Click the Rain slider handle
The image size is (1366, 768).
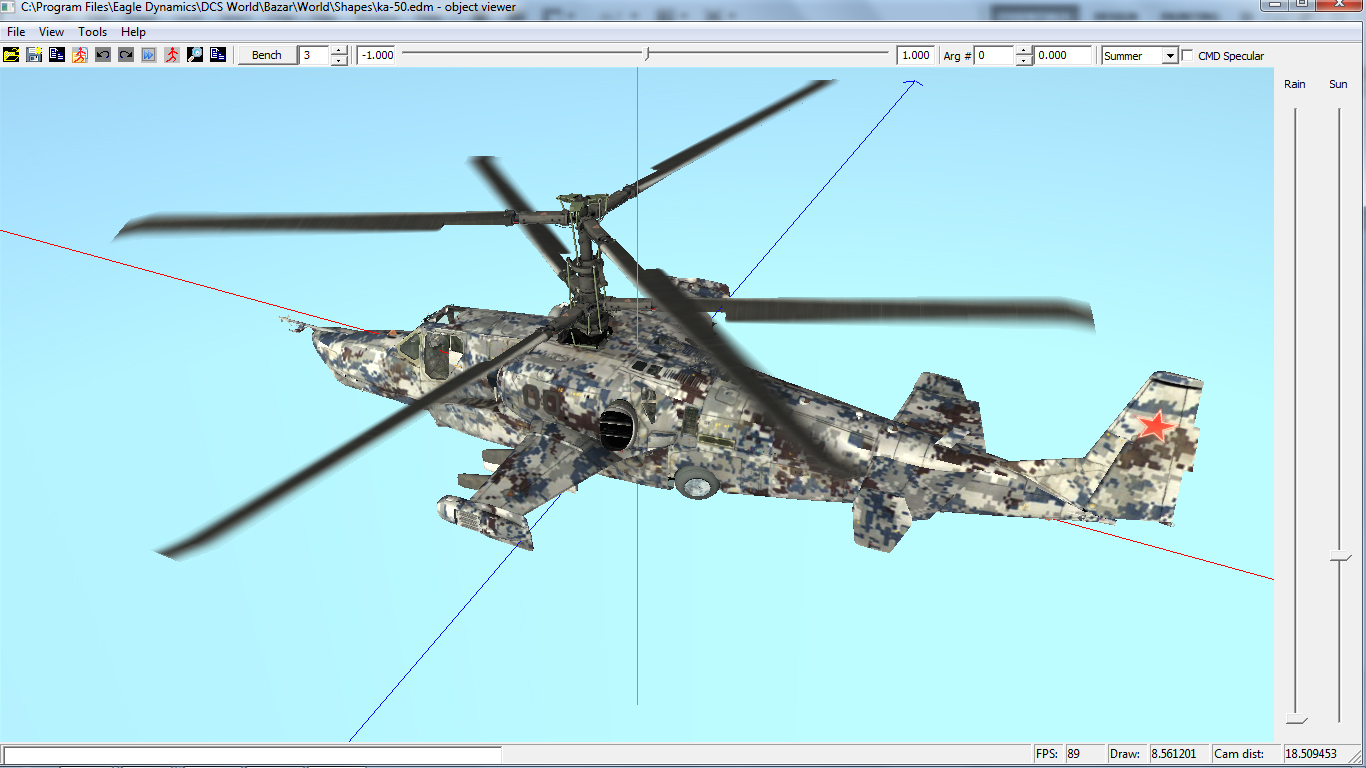pos(1296,720)
